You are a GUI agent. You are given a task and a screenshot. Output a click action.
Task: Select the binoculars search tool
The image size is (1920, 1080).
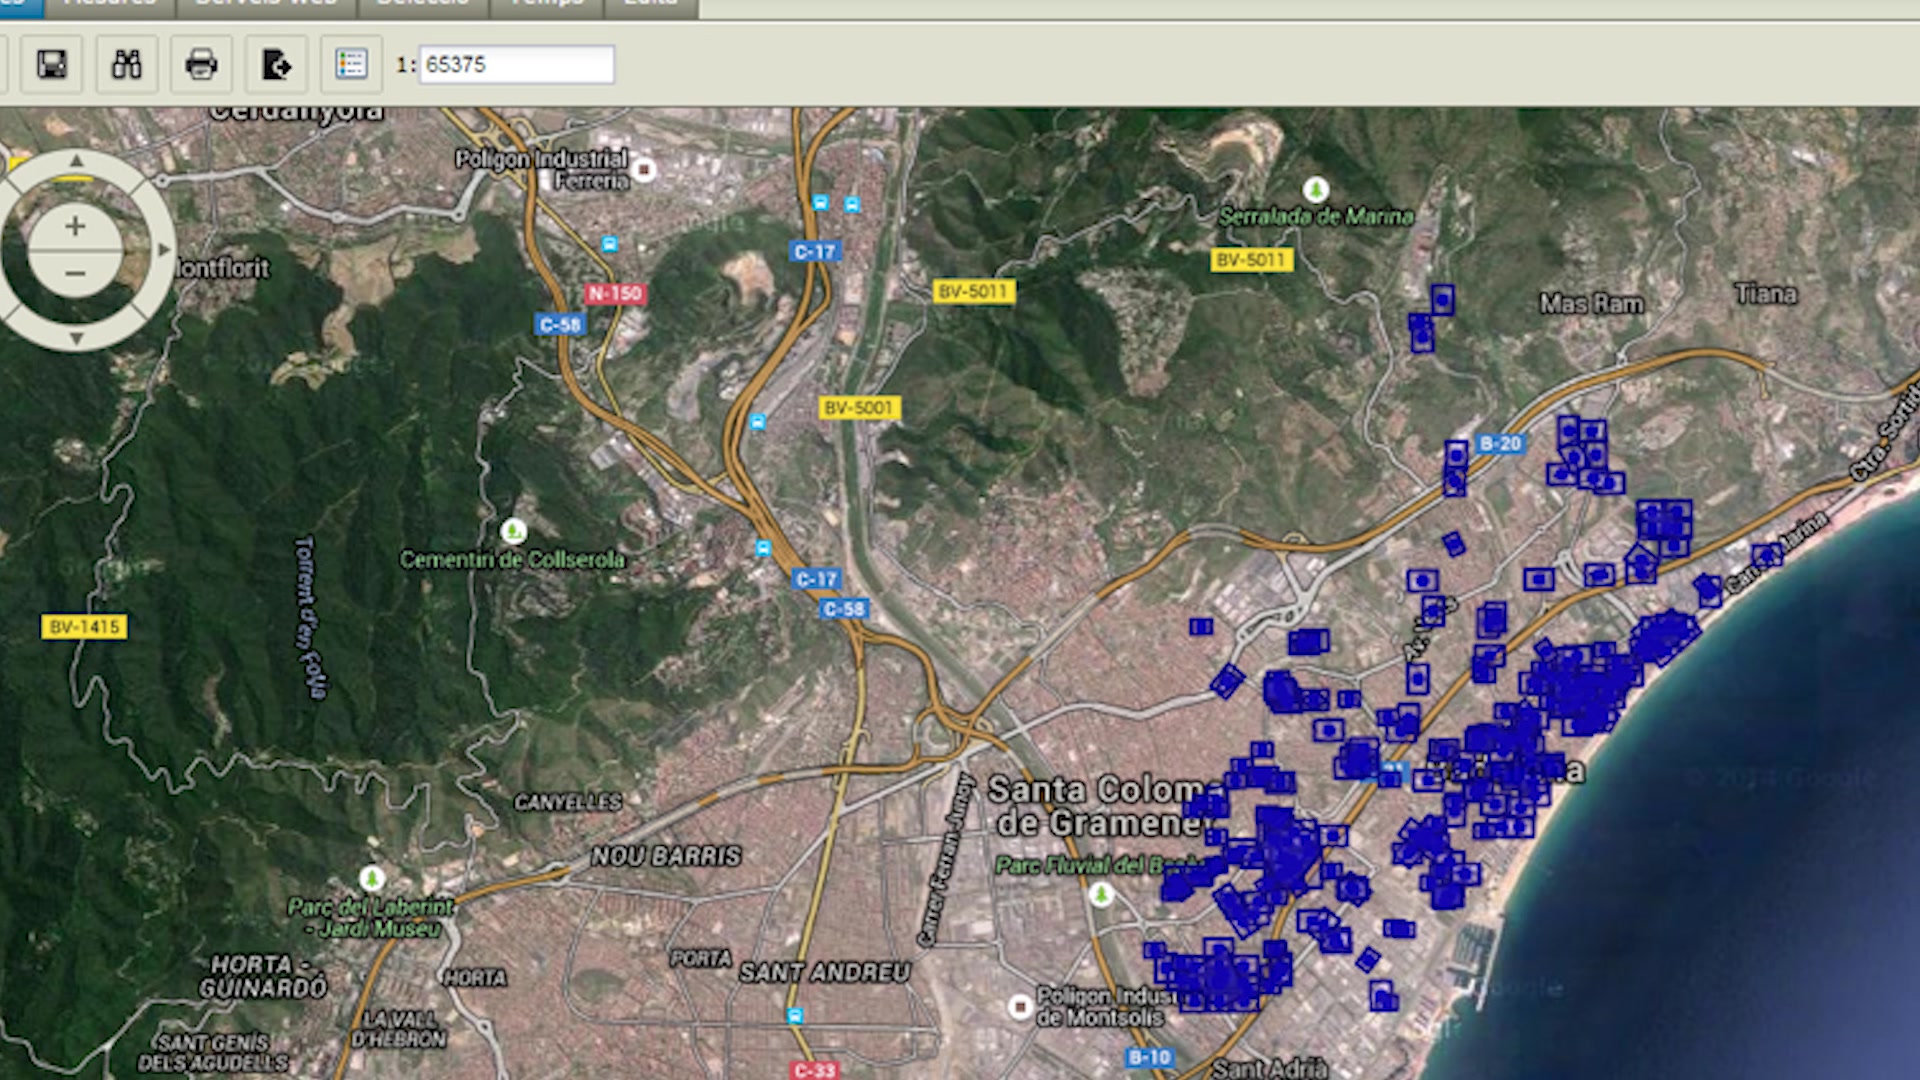pos(126,64)
